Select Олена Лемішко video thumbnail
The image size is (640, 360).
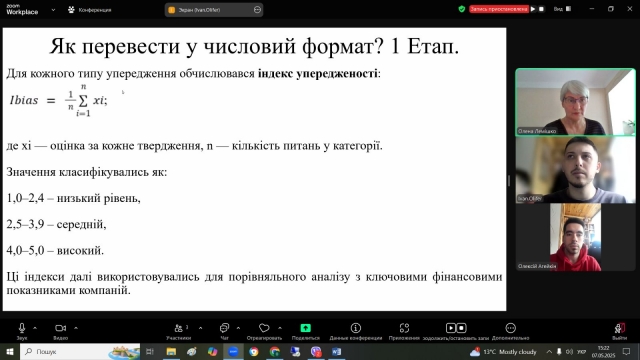coord(576,102)
